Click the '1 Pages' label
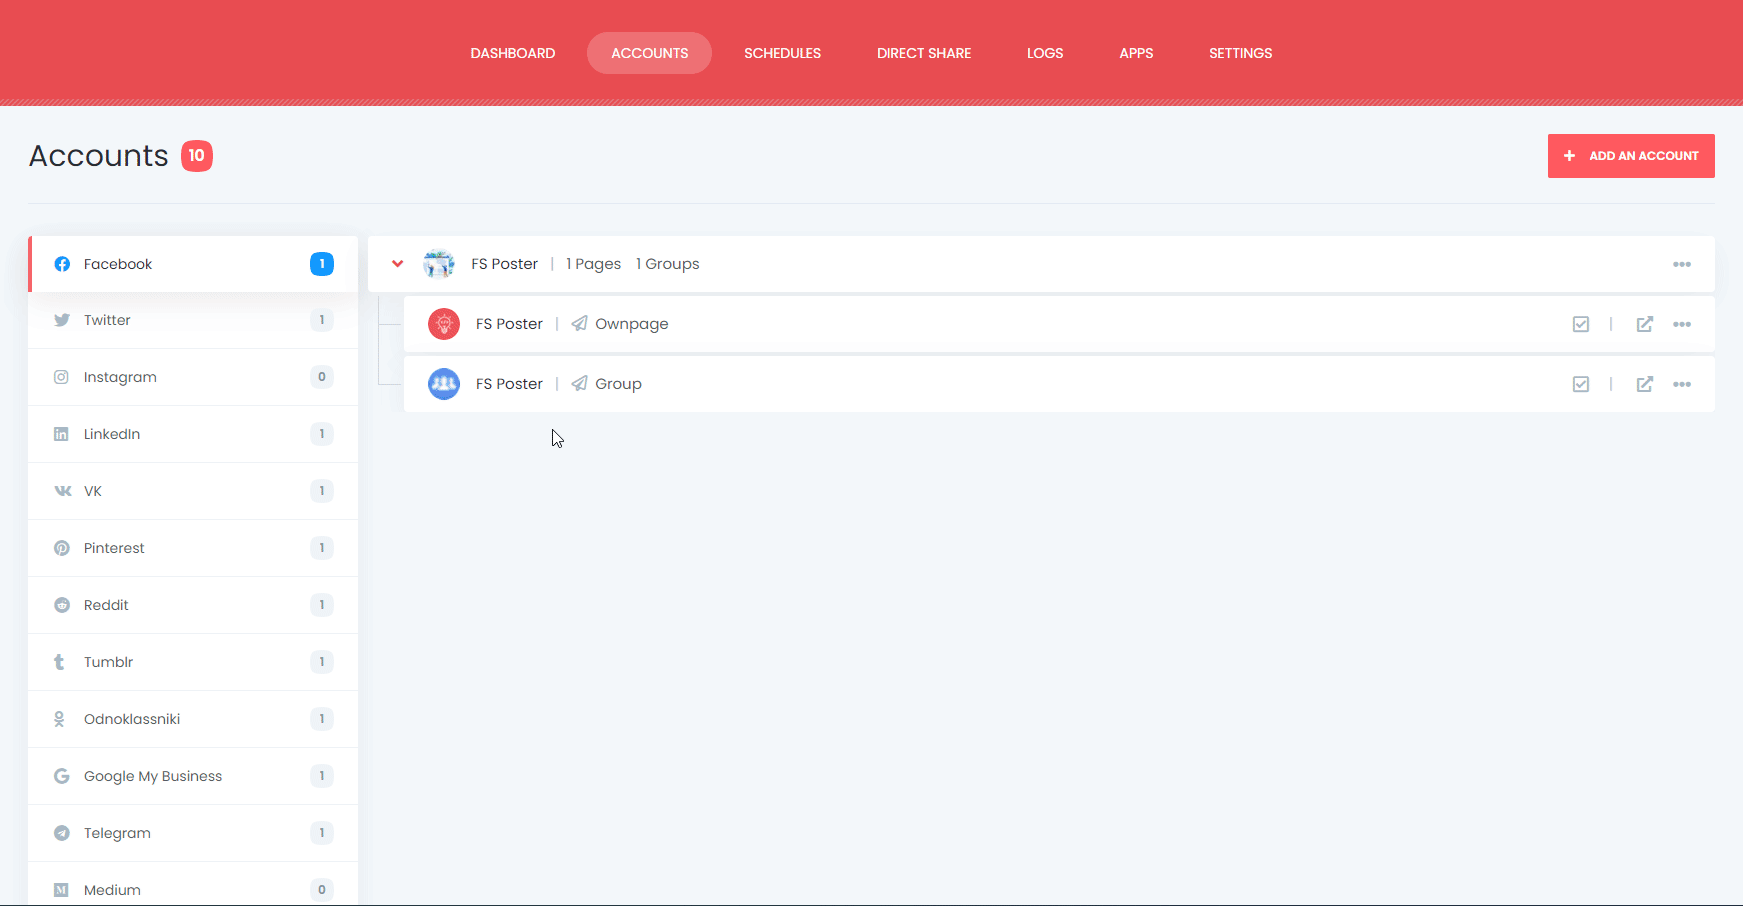The height and width of the screenshot is (906, 1743). (x=593, y=264)
